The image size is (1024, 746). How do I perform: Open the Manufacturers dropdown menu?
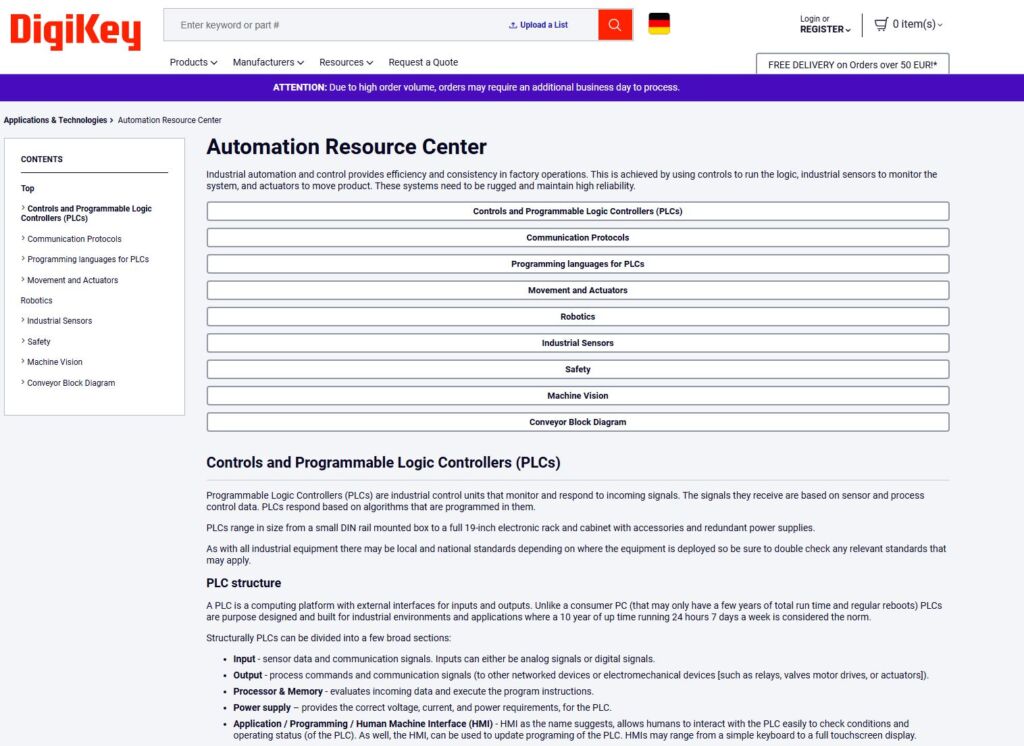pyautogui.click(x=268, y=62)
